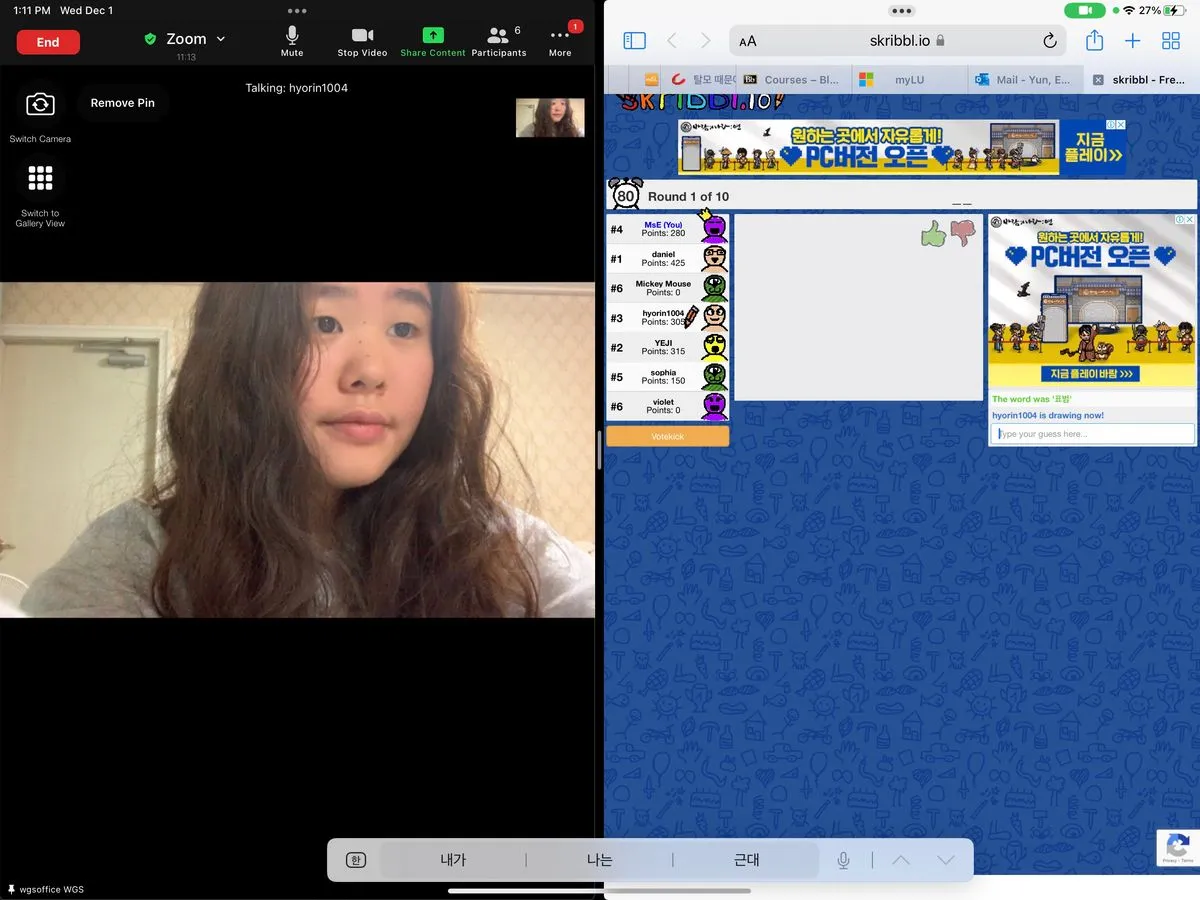Reload the skribbl.io page
The image size is (1200, 900).
(1049, 41)
